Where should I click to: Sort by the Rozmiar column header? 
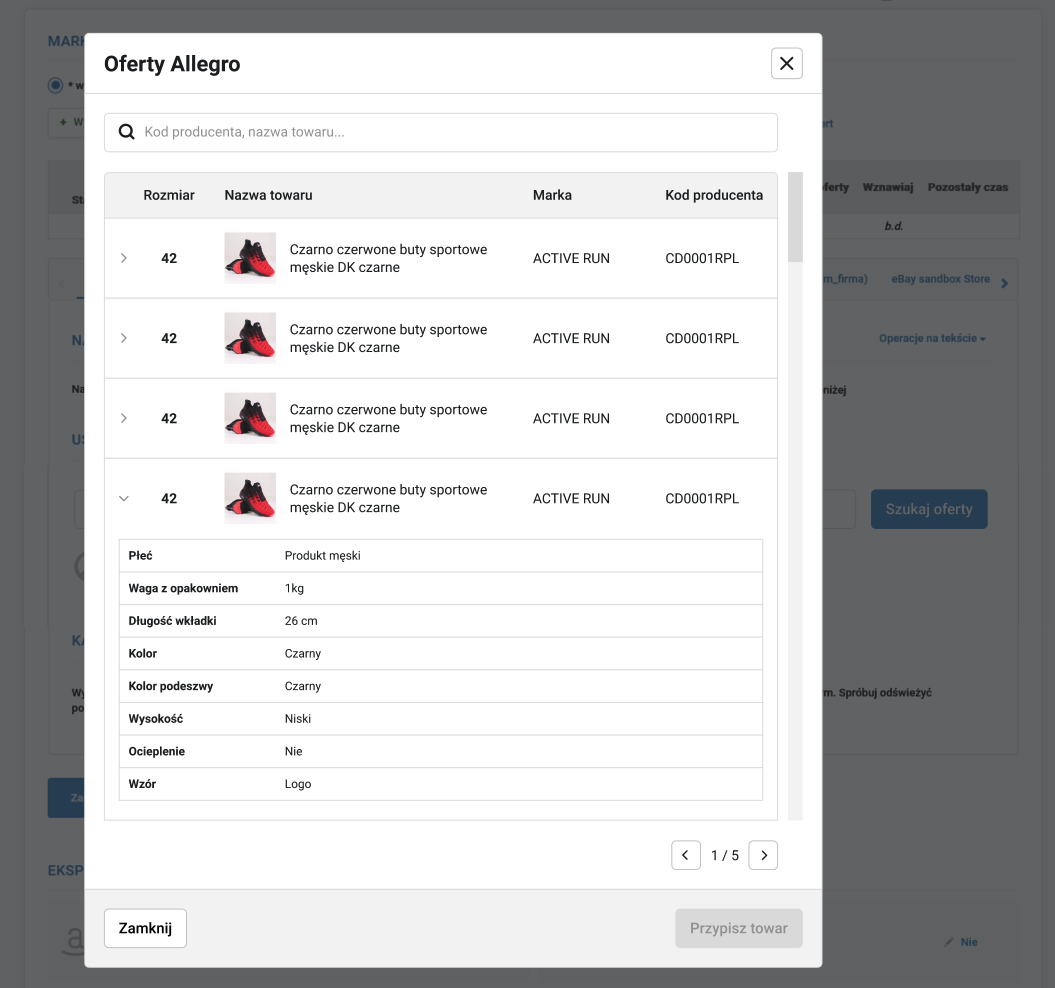click(x=169, y=195)
